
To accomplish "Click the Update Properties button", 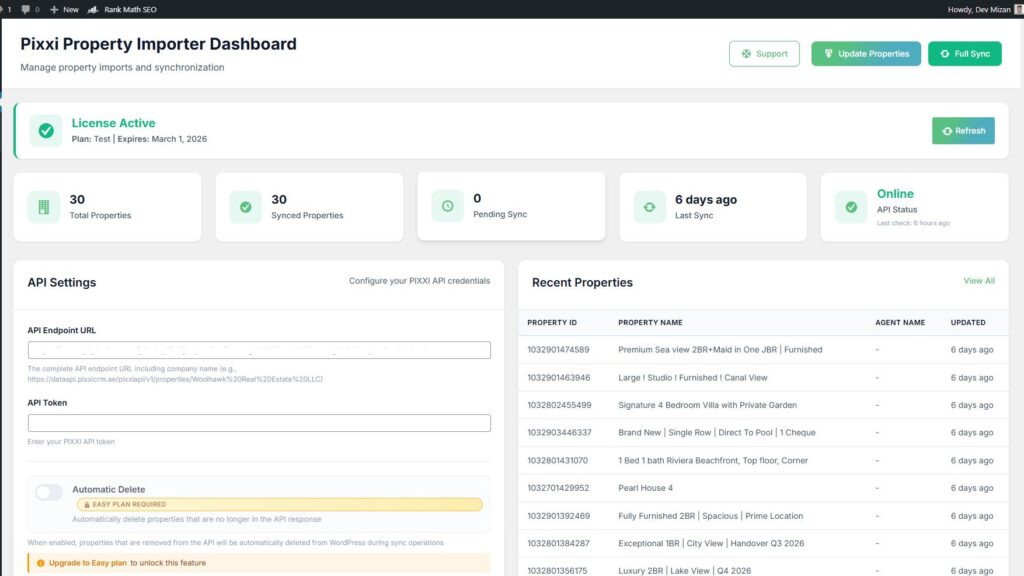I will [865, 54].
